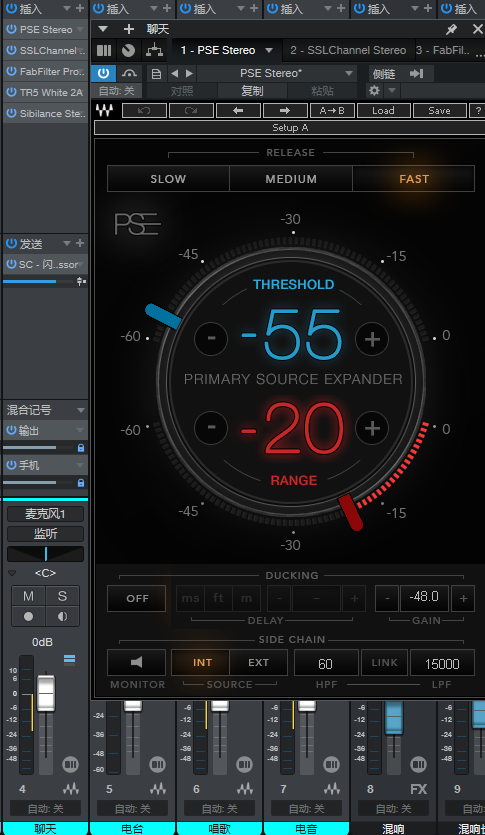Click the A→B button

click(332, 111)
